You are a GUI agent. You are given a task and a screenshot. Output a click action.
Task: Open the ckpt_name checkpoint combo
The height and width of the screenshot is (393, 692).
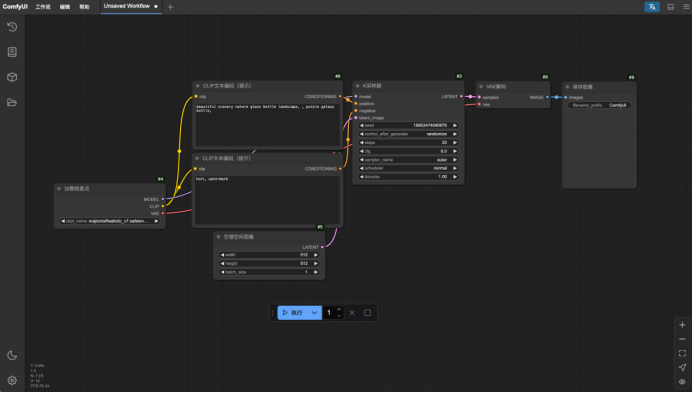(109, 221)
